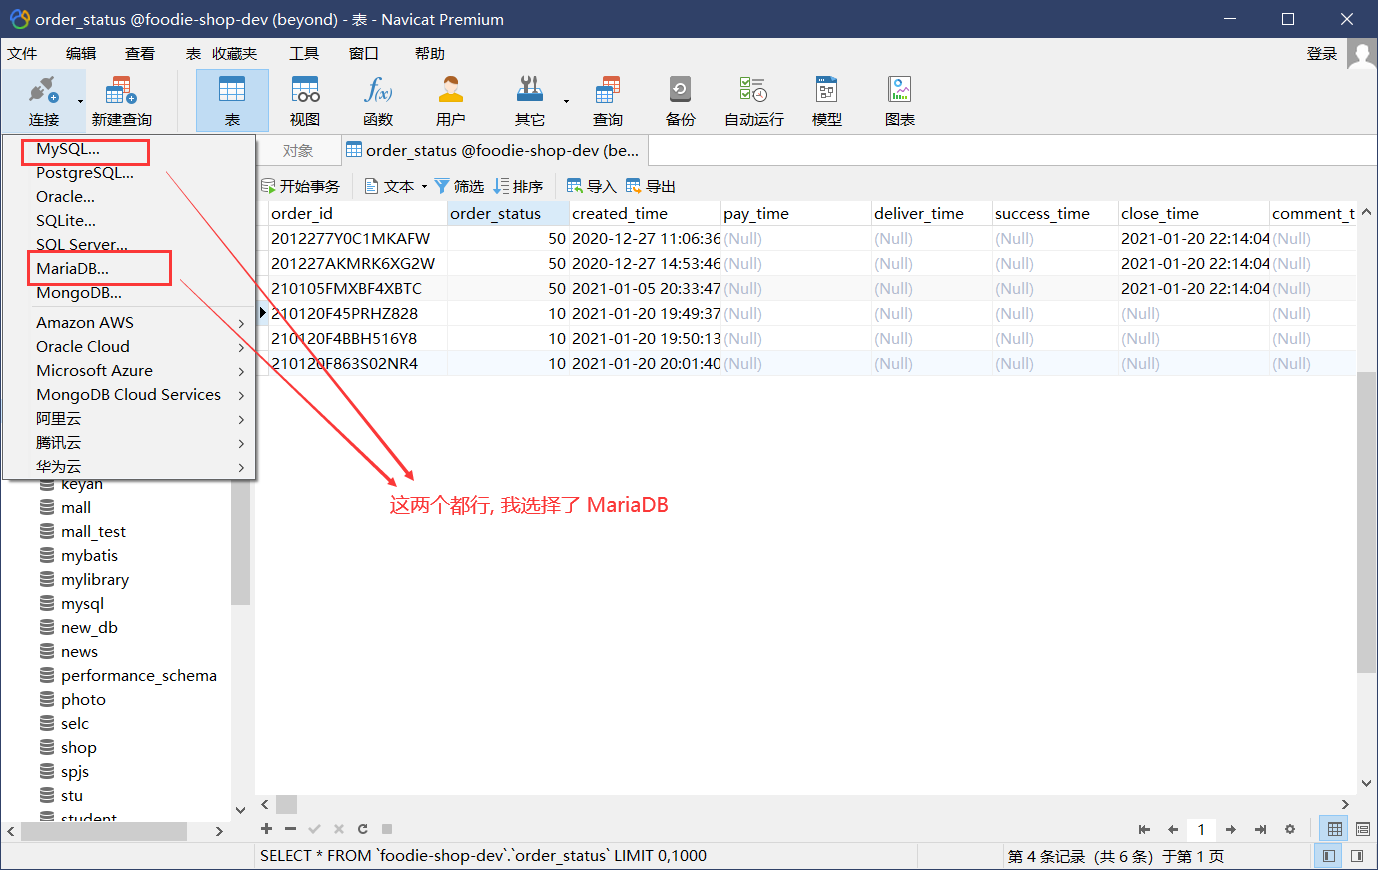1378x870 pixels.
Task: Switch to the 对象 tab
Action: (298, 151)
